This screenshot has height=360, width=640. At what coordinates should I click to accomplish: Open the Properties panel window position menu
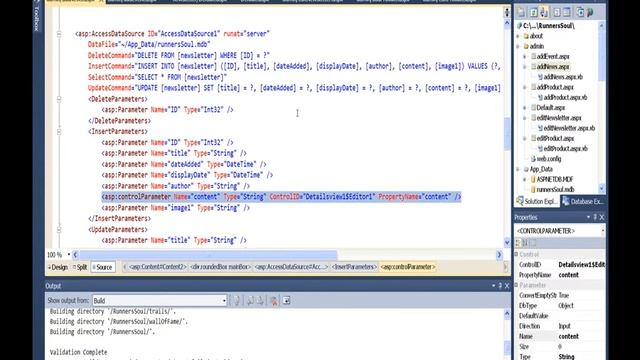[588, 217]
